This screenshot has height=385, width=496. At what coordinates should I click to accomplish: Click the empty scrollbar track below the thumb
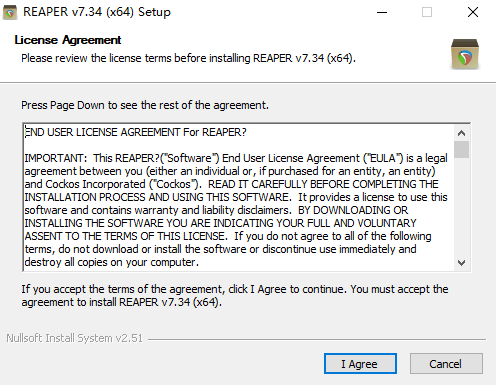click(x=461, y=207)
